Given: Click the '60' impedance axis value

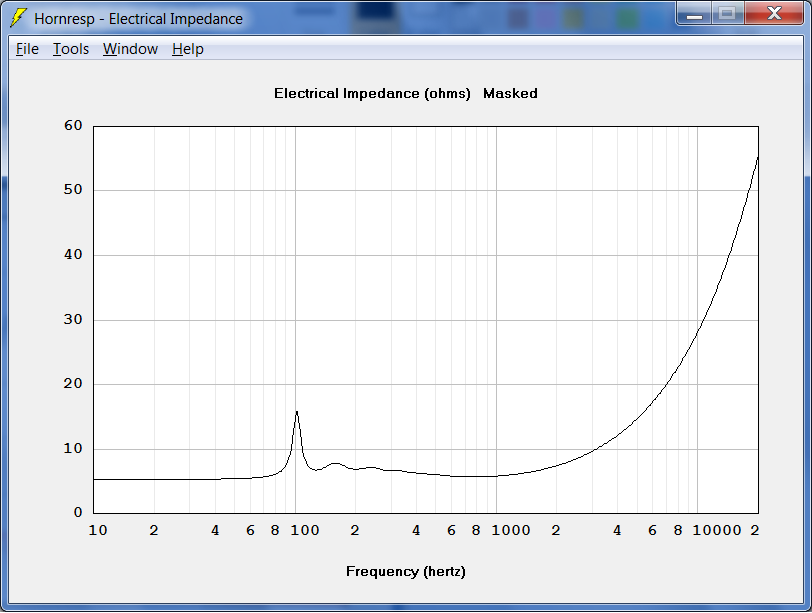Looking at the screenshot, I should pos(73,125).
